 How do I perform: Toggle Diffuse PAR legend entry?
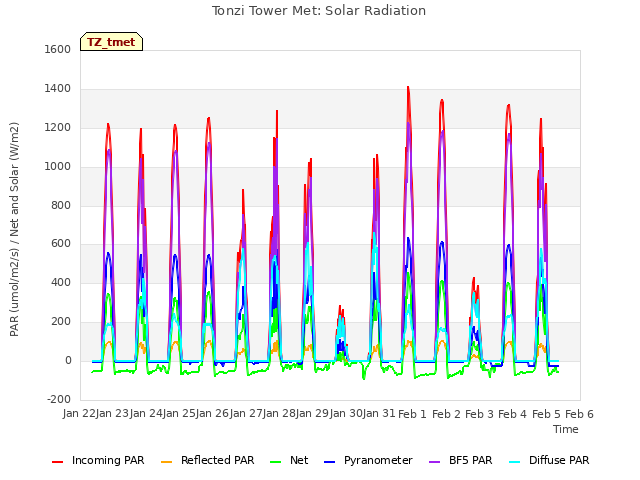click(549, 460)
